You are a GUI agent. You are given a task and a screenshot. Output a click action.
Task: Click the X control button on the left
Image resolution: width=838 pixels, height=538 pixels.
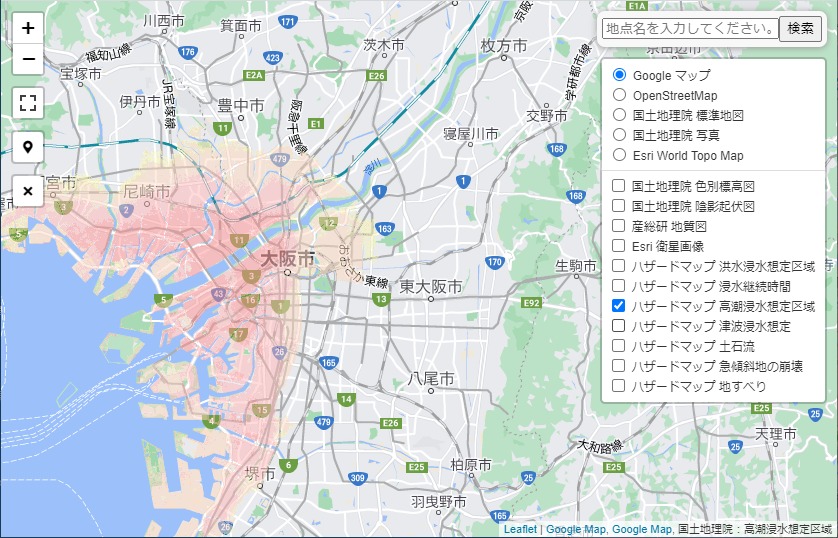pyautogui.click(x=28, y=190)
